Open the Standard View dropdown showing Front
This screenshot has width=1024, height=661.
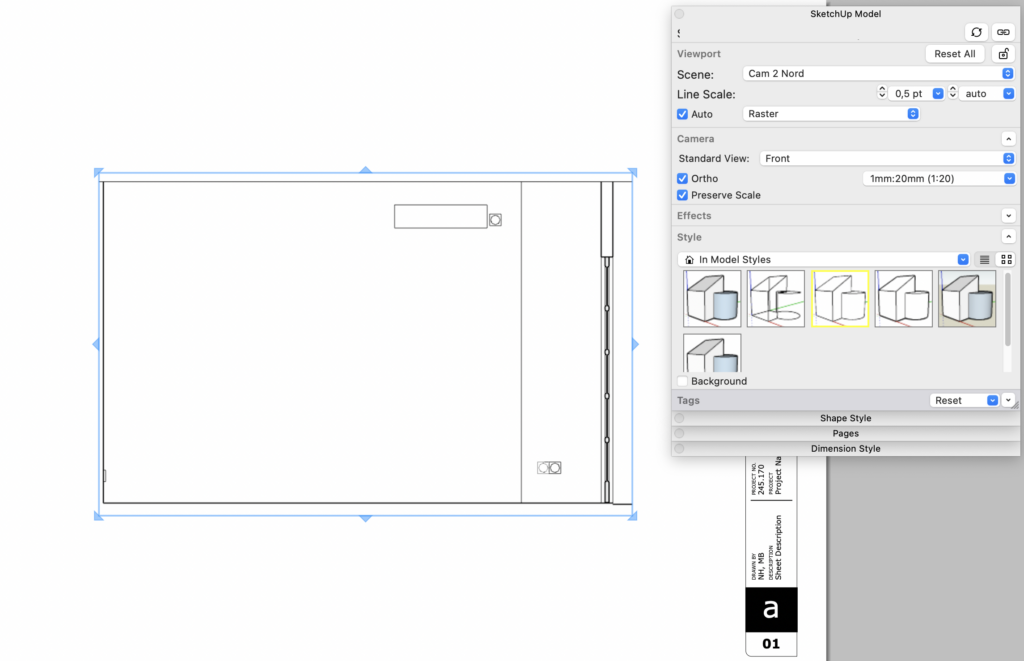[x=887, y=158]
